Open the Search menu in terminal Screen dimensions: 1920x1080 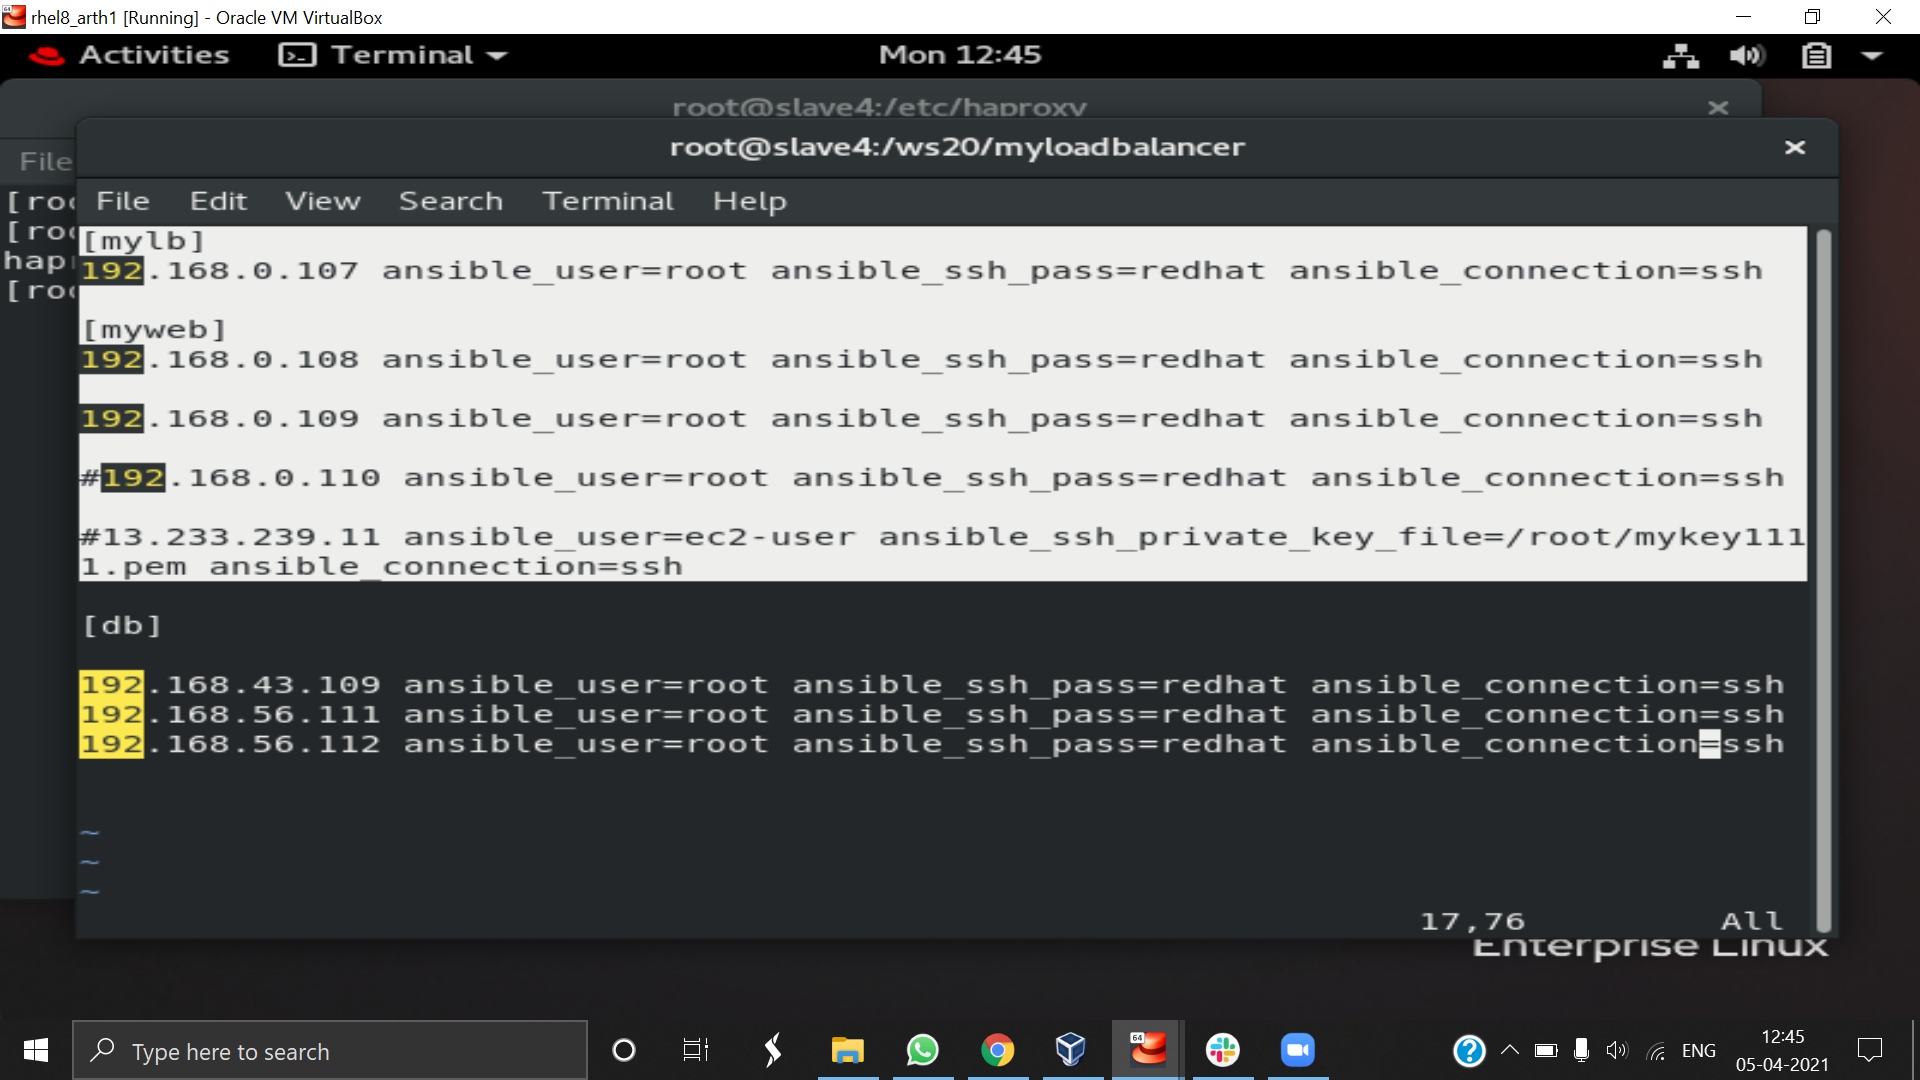pos(450,201)
